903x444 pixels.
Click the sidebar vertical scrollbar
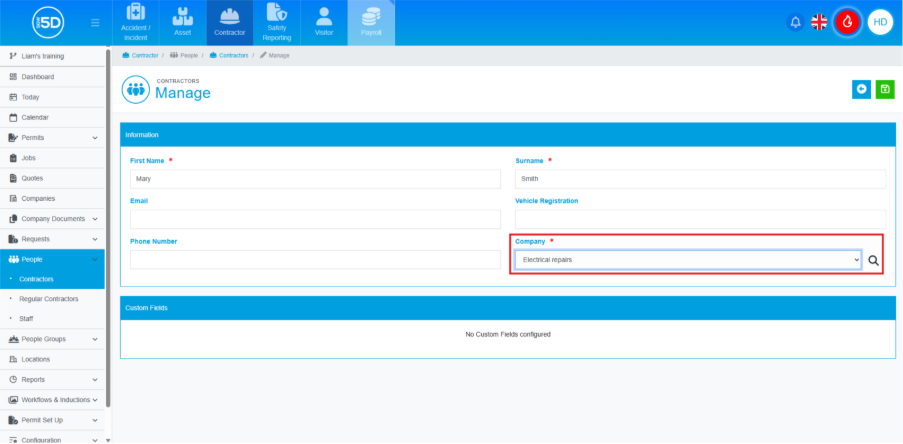[x=108, y=228]
